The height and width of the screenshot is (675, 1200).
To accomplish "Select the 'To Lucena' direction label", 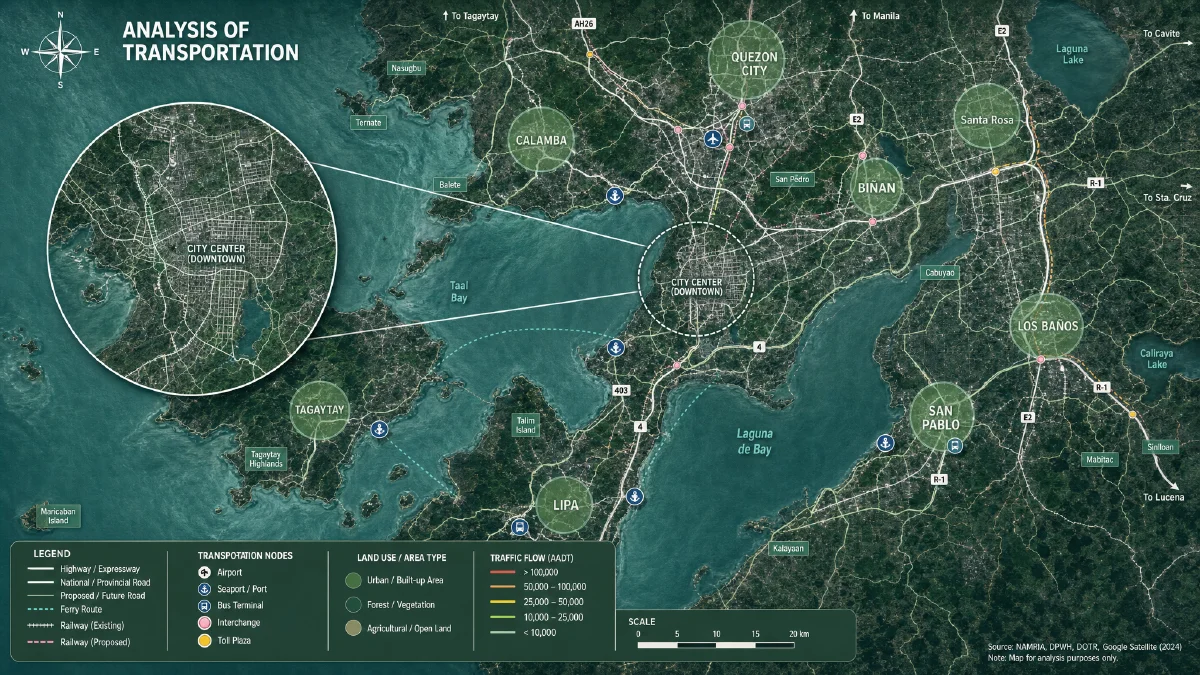I will pyautogui.click(x=1163, y=497).
